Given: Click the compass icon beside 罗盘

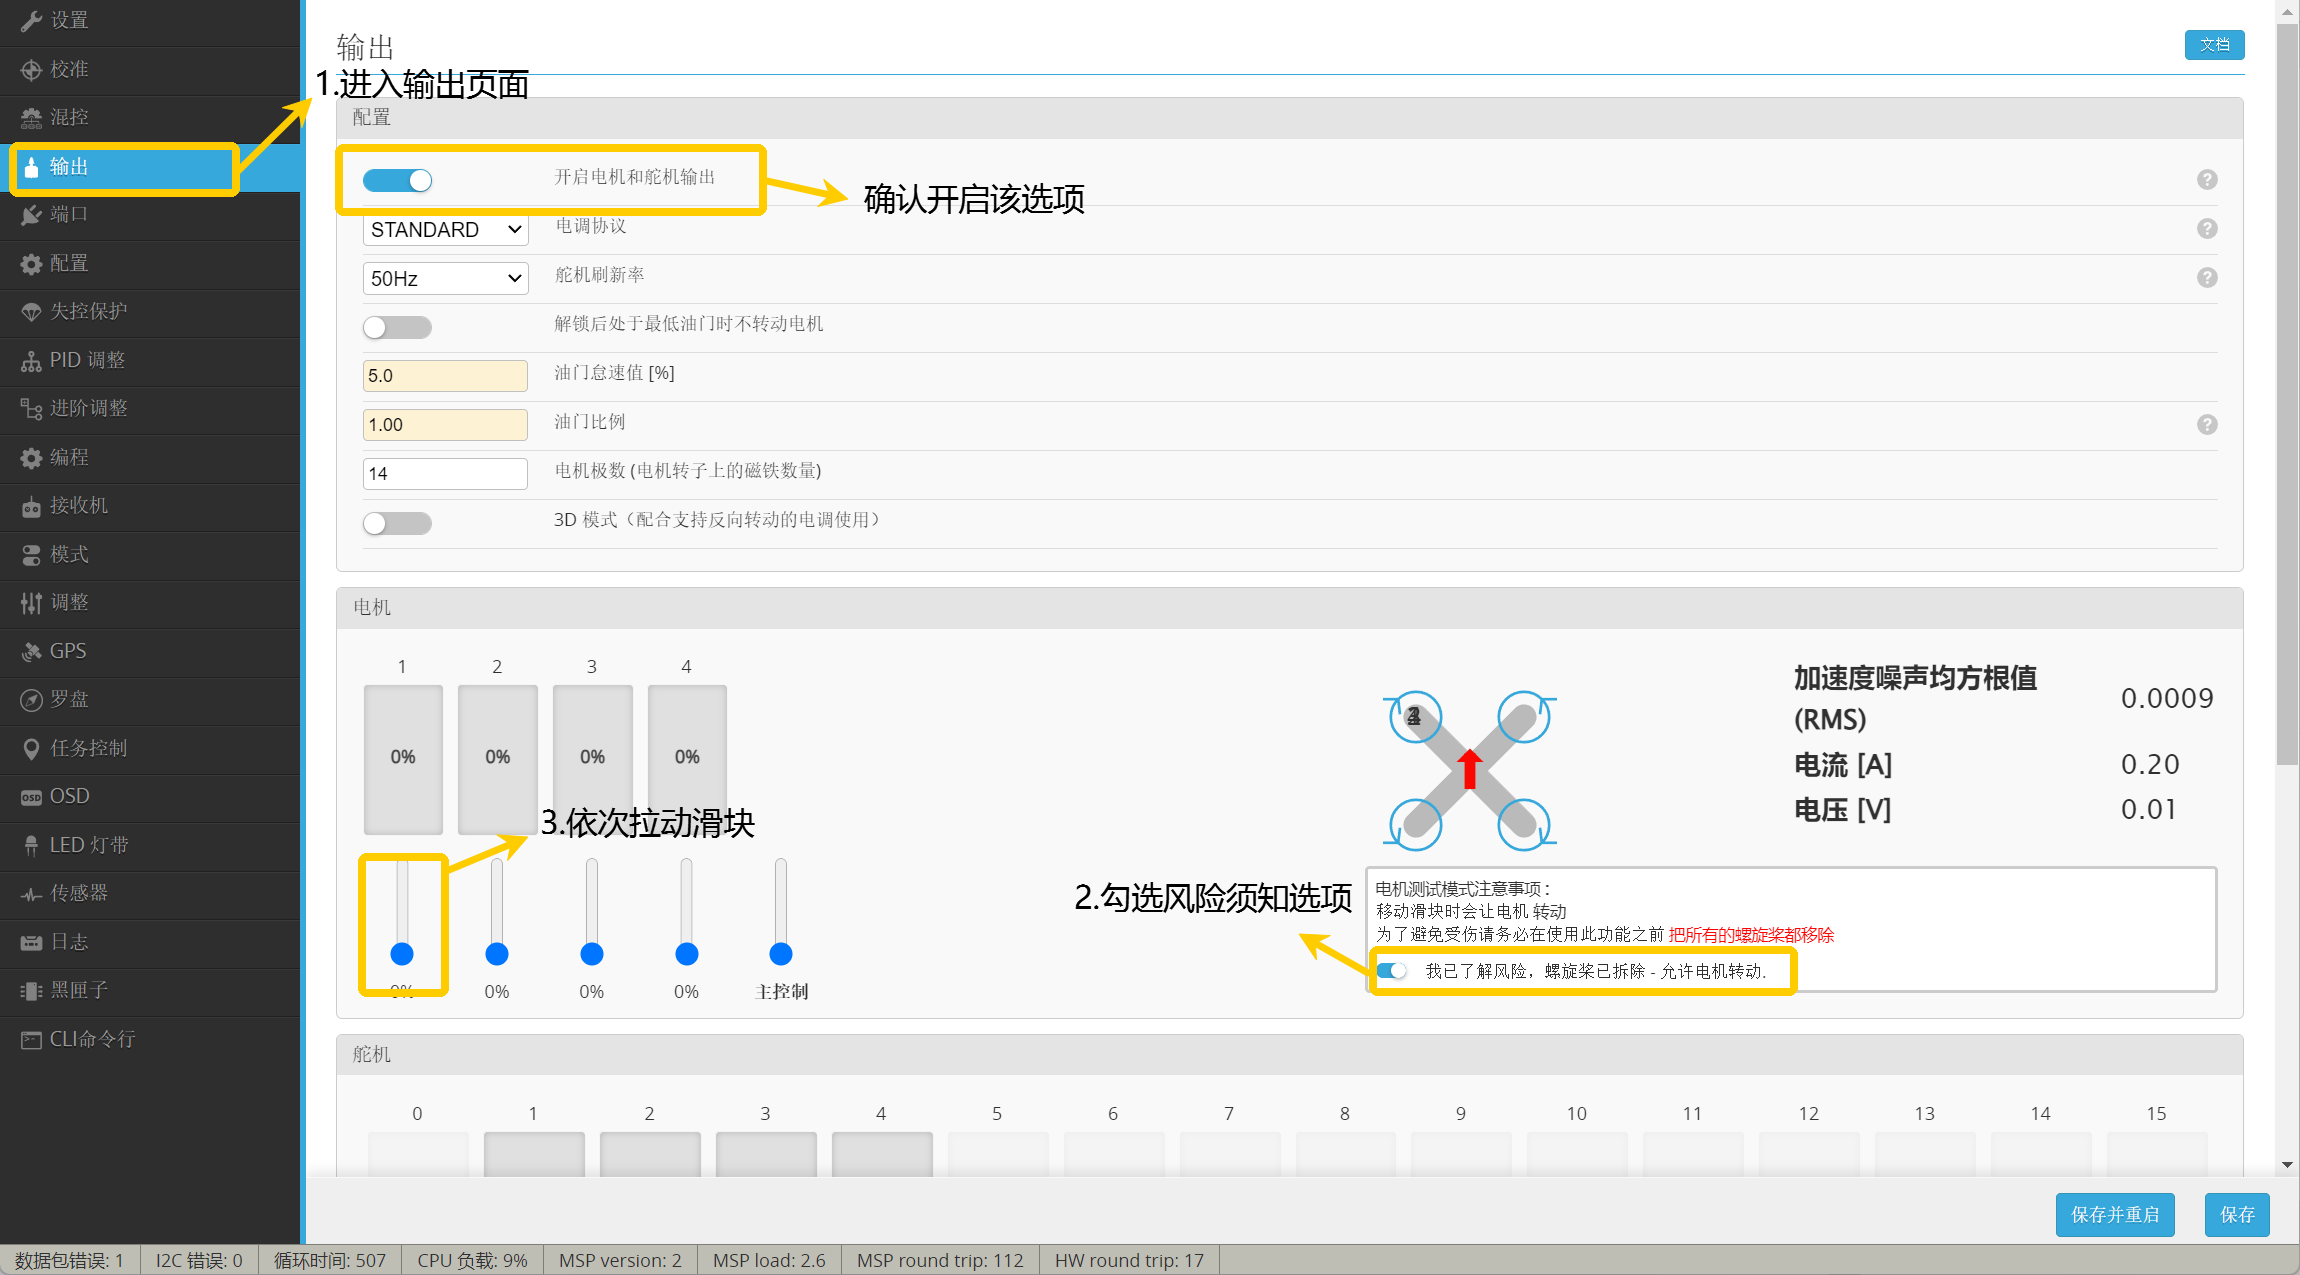Looking at the screenshot, I should [31, 700].
